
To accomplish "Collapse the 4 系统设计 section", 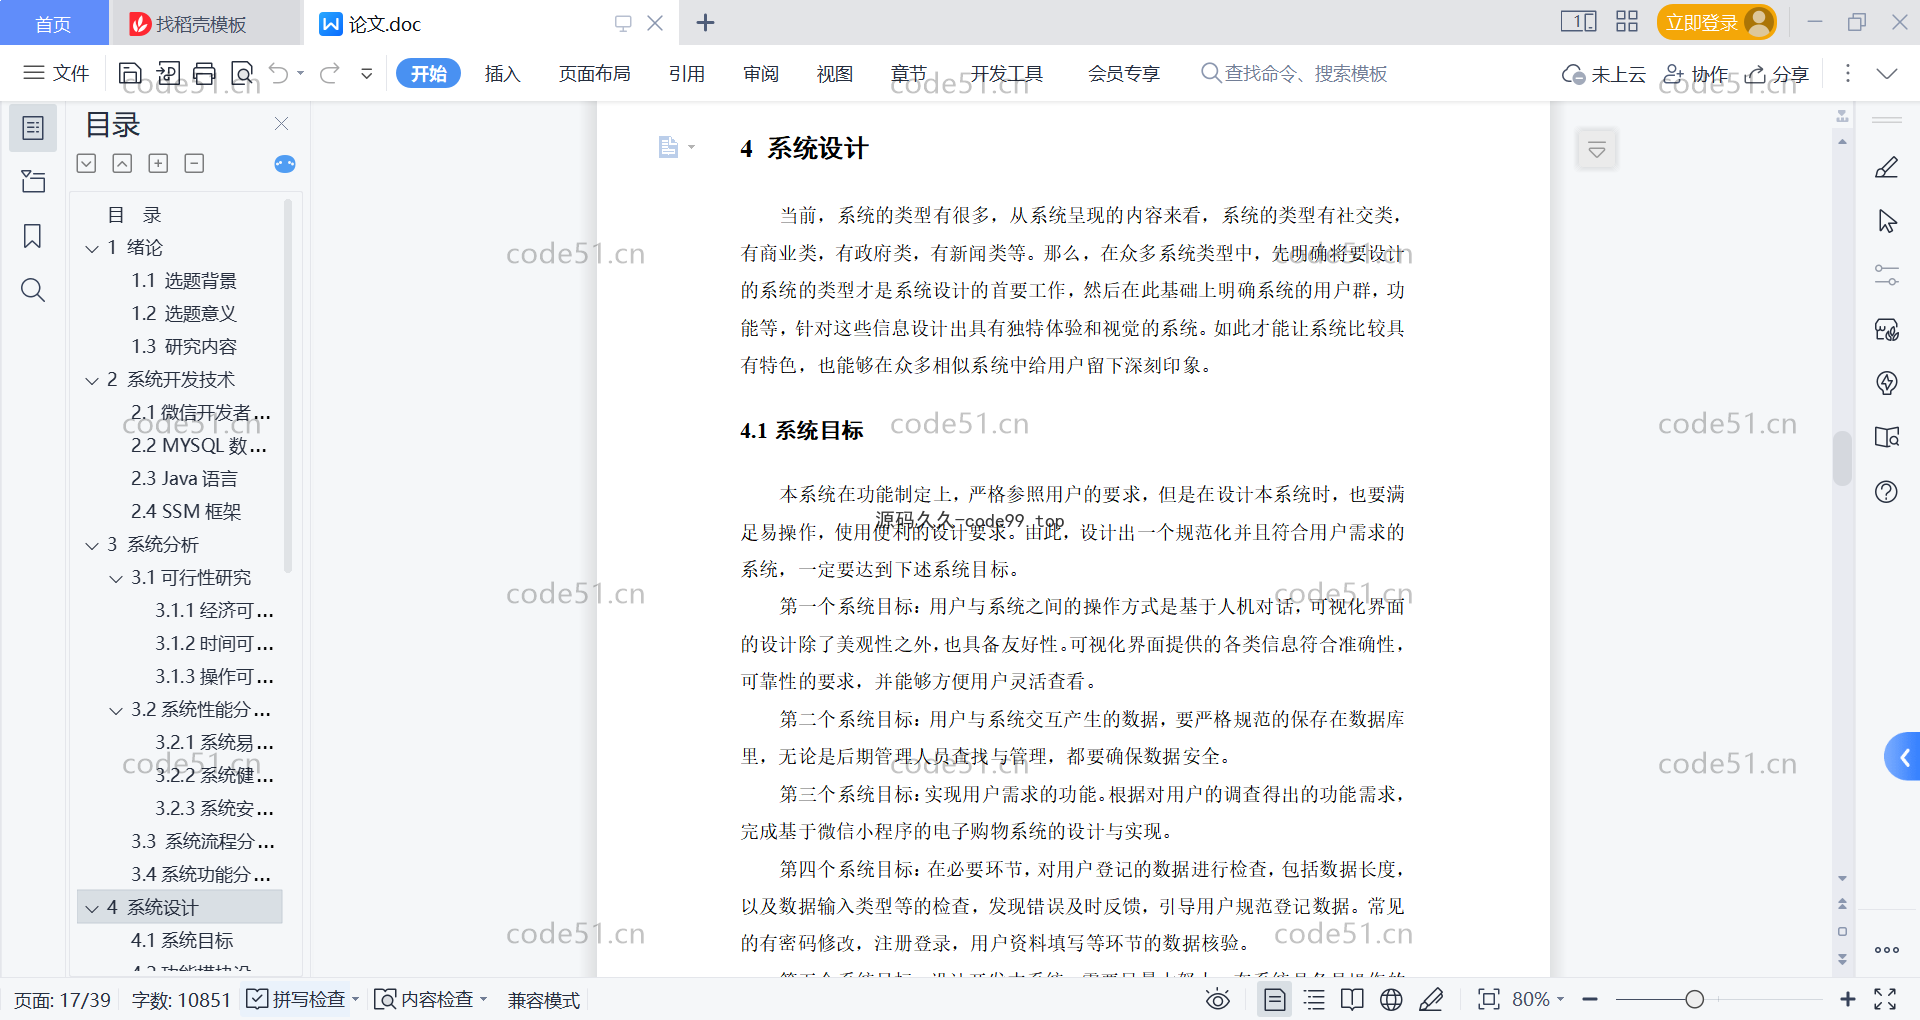I will 92,908.
